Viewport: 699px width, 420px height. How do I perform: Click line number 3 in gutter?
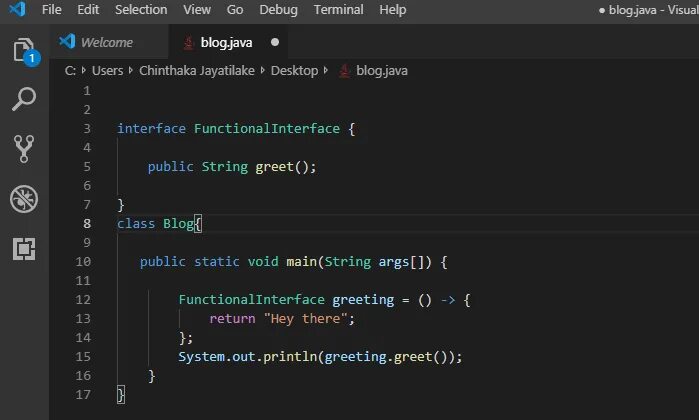tap(87, 128)
